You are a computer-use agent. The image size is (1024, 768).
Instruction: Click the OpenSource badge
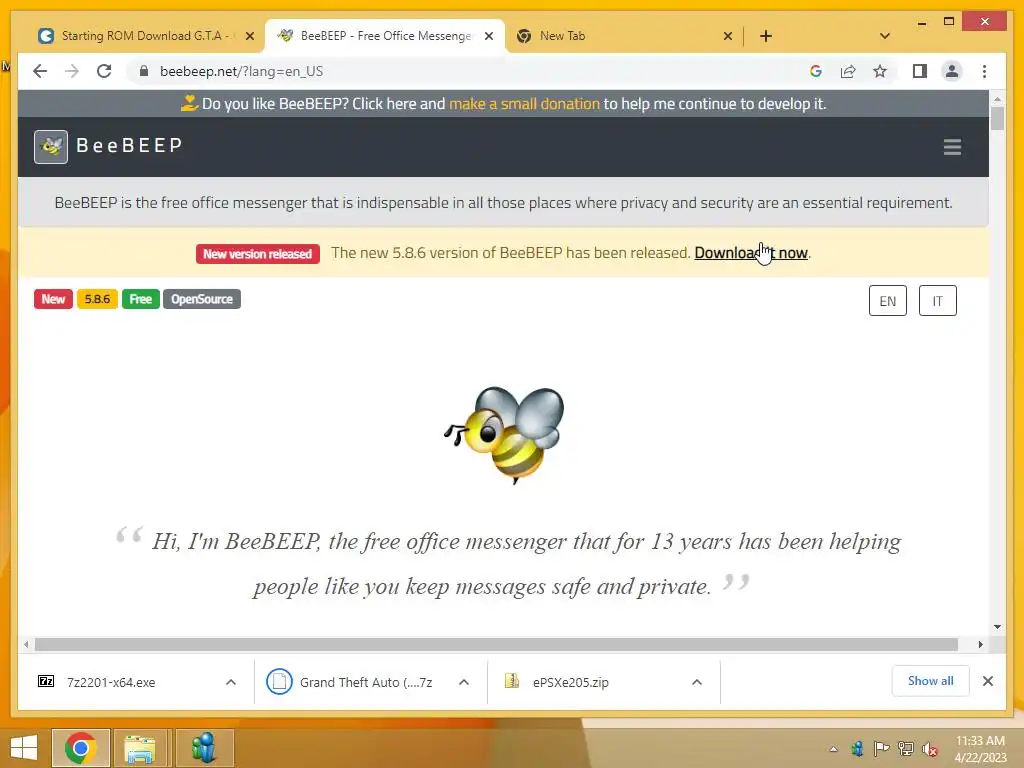tap(202, 299)
